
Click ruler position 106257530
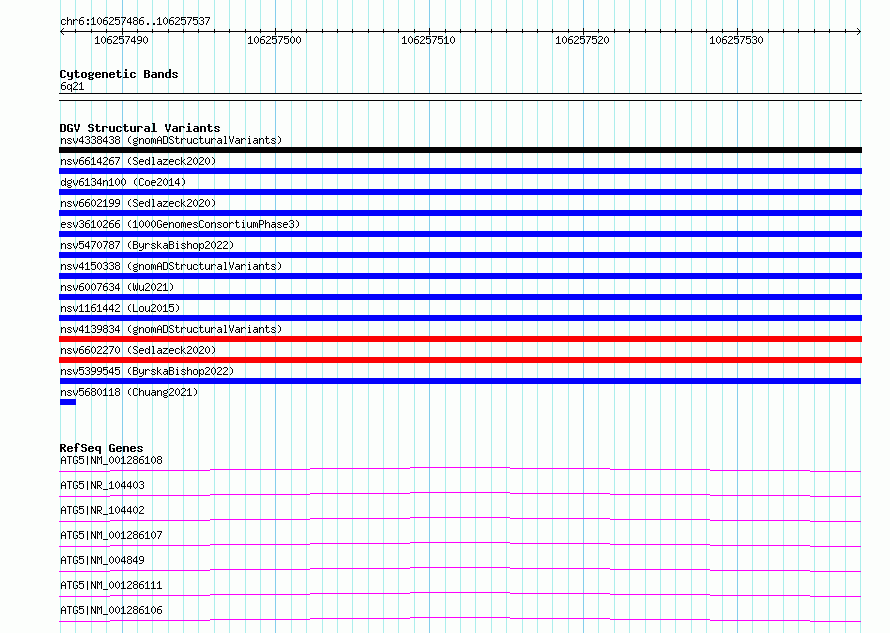coord(736,40)
